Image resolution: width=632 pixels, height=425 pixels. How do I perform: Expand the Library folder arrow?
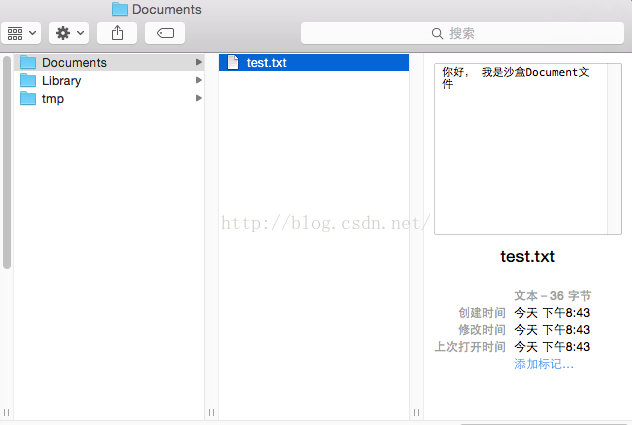coord(198,80)
